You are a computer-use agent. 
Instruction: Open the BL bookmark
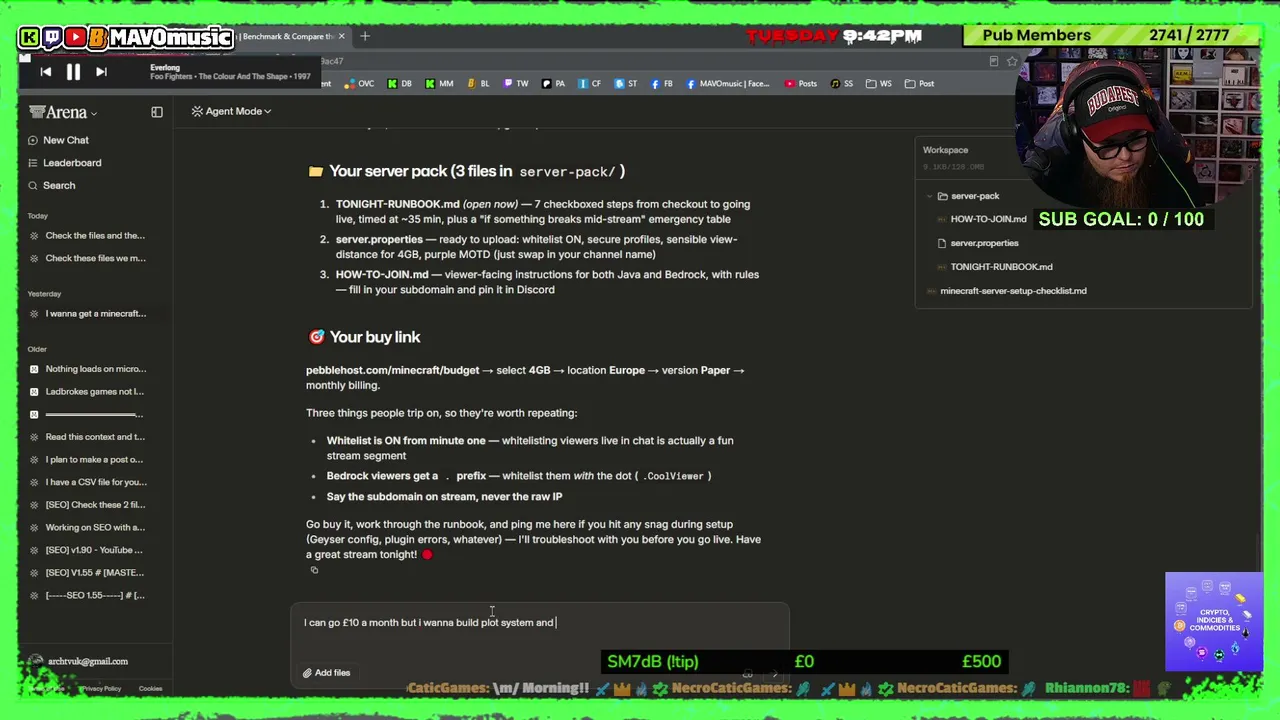click(x=478, y=84)
